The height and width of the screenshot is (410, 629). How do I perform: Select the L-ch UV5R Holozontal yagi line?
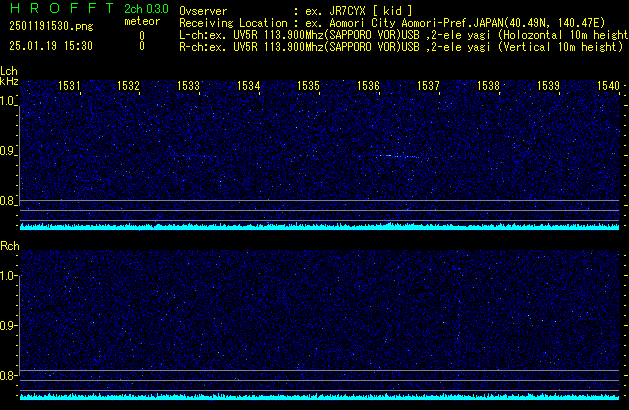pyautogui.click(x=404, y=35)
